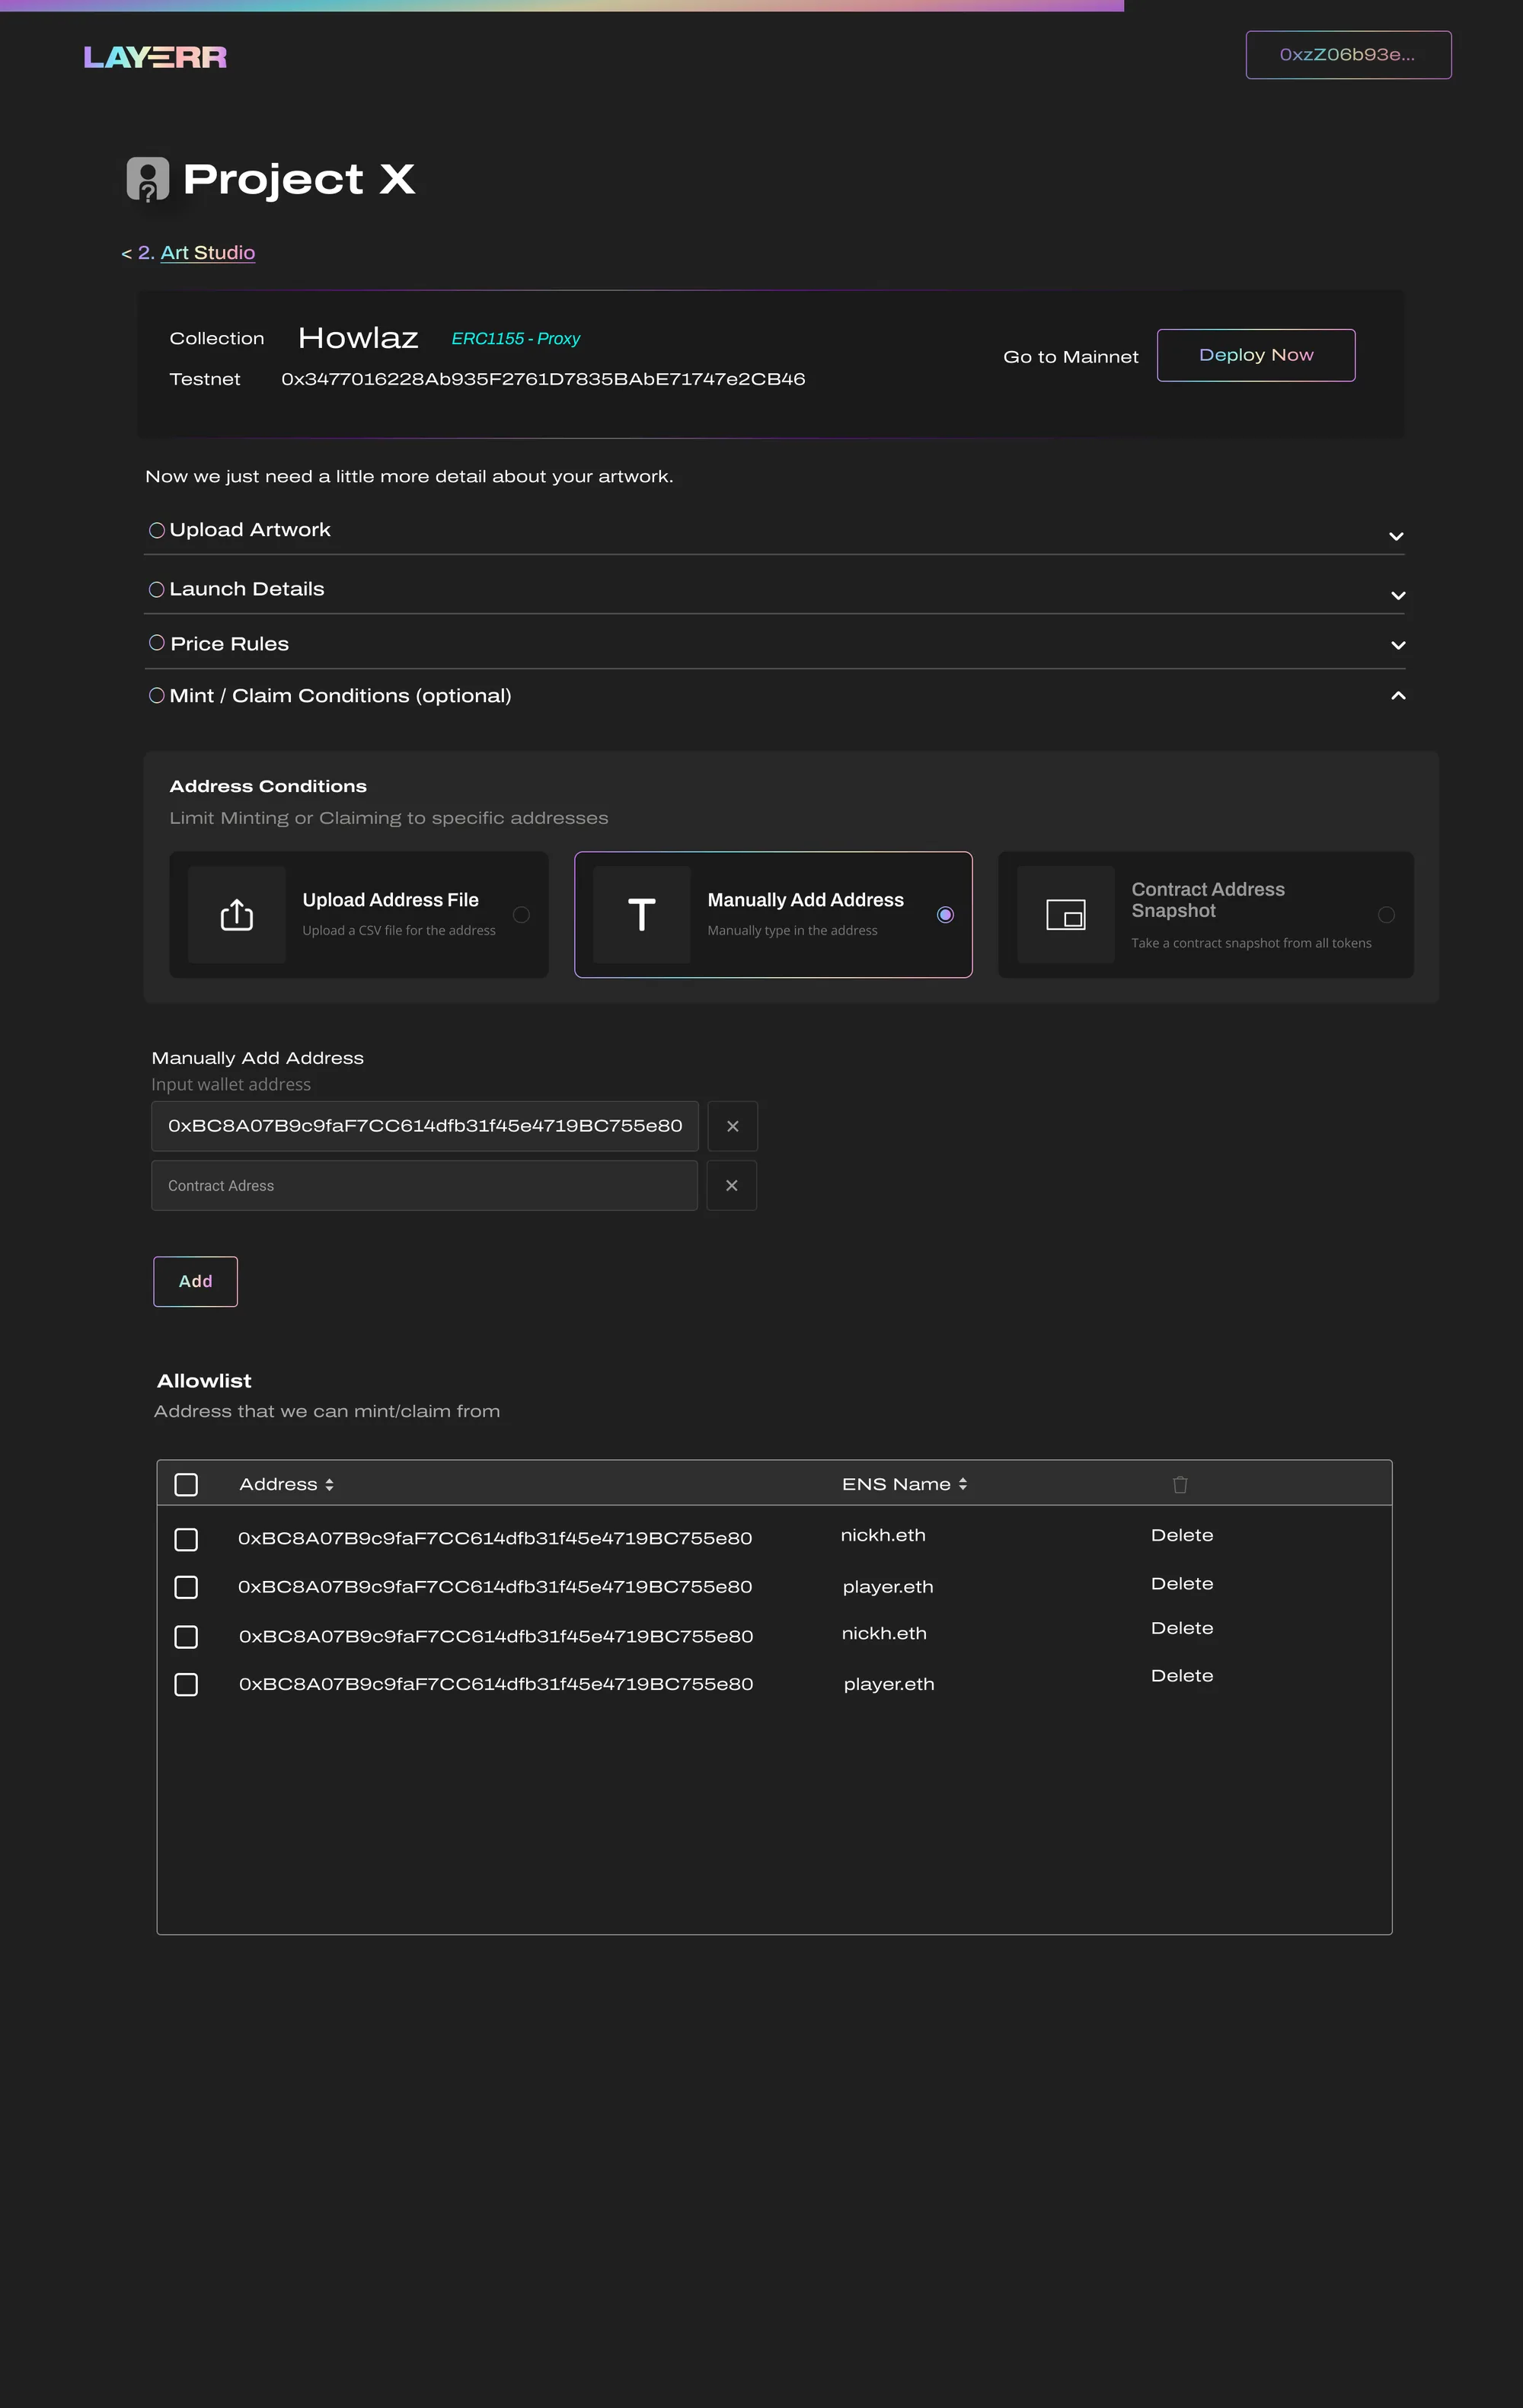
Task: Select Upload Address File radio option
Action: [x=521, y=914]
